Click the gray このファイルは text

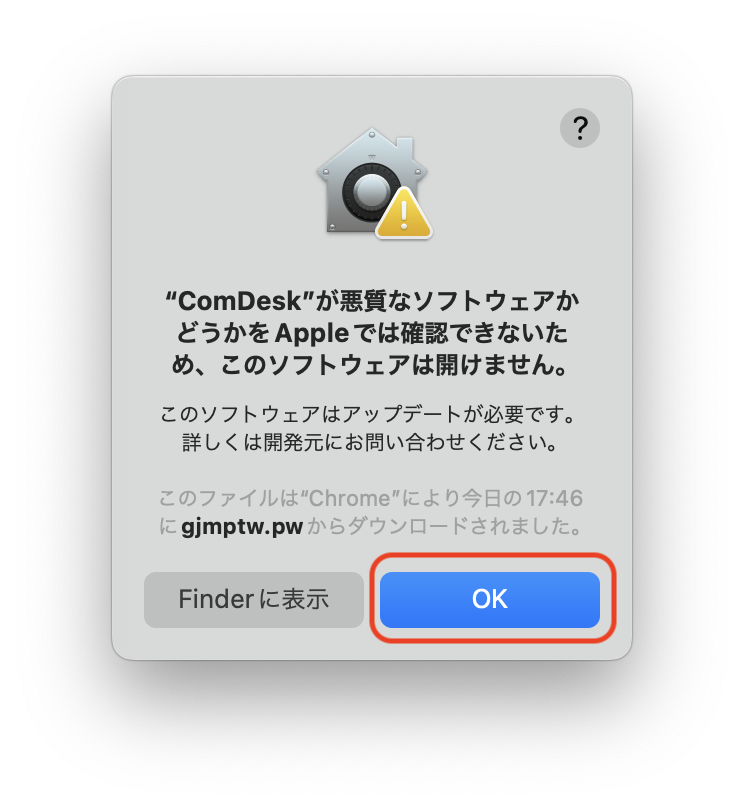[x=228, y=499]
